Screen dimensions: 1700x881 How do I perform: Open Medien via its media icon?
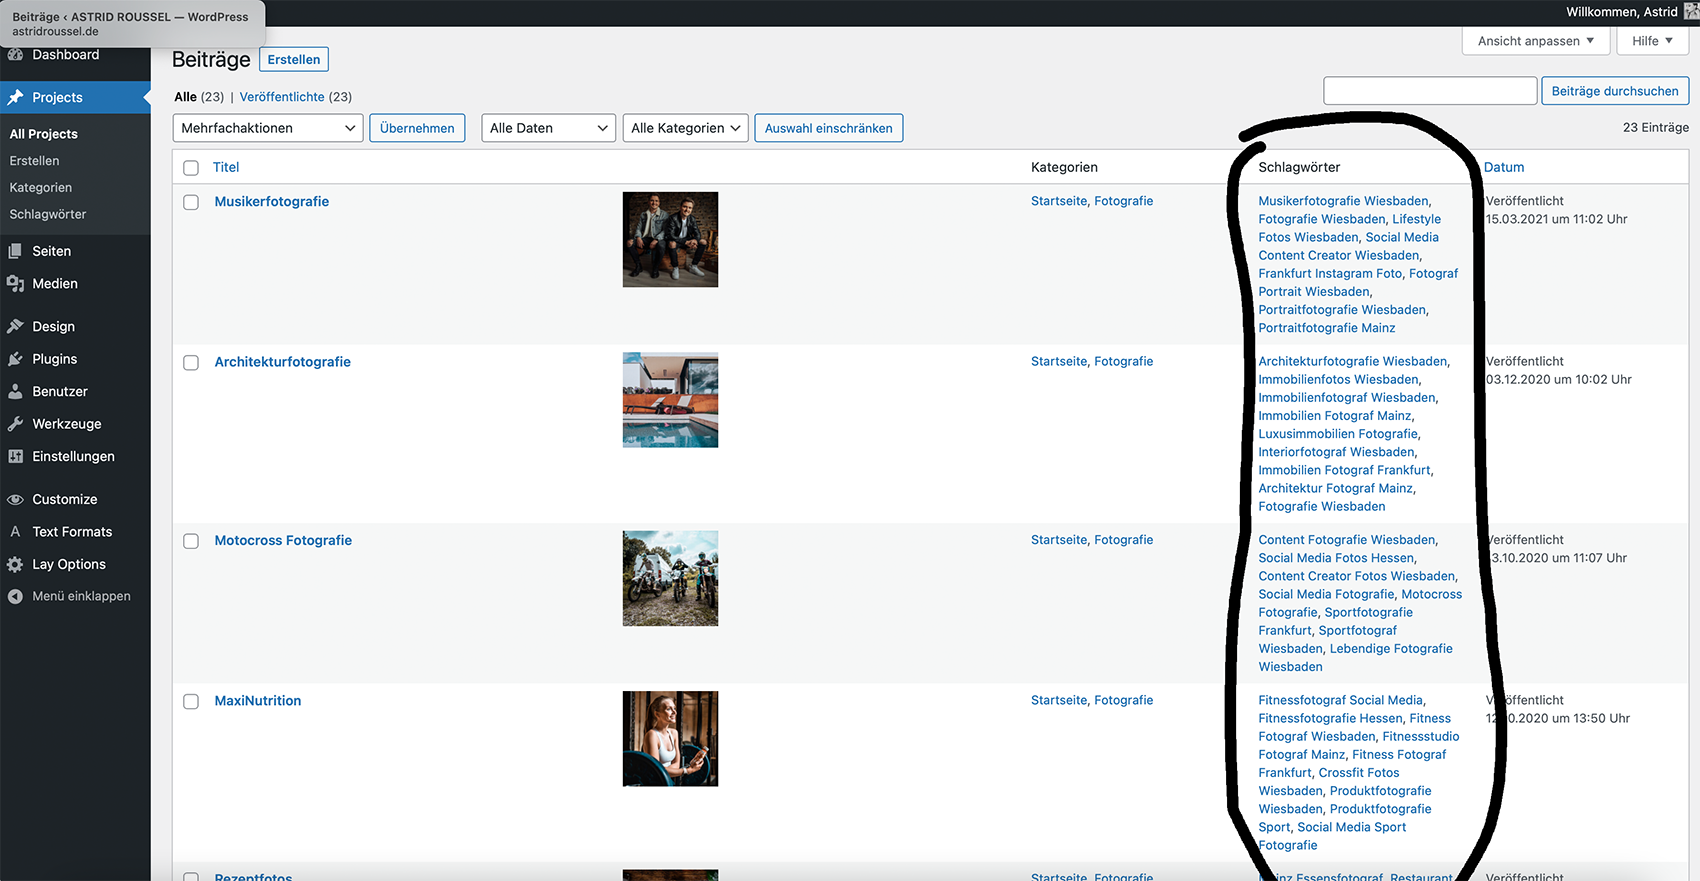tap(15, 284)
